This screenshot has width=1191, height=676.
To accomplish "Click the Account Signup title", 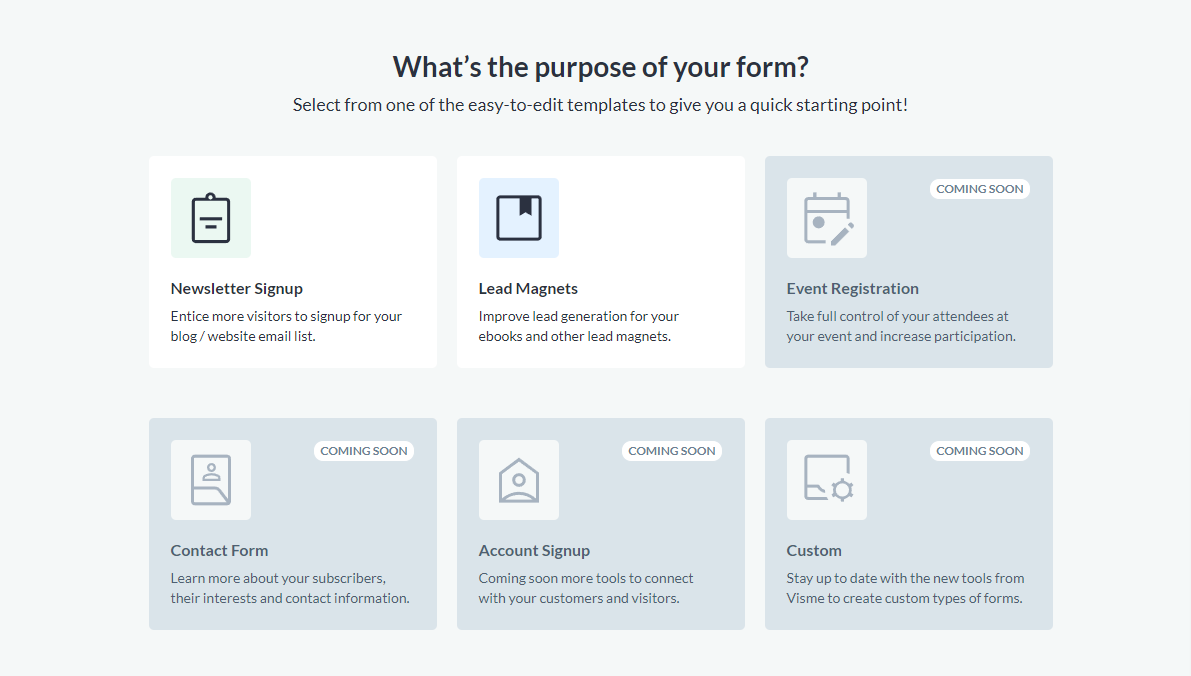I will [x=534, y=551].
